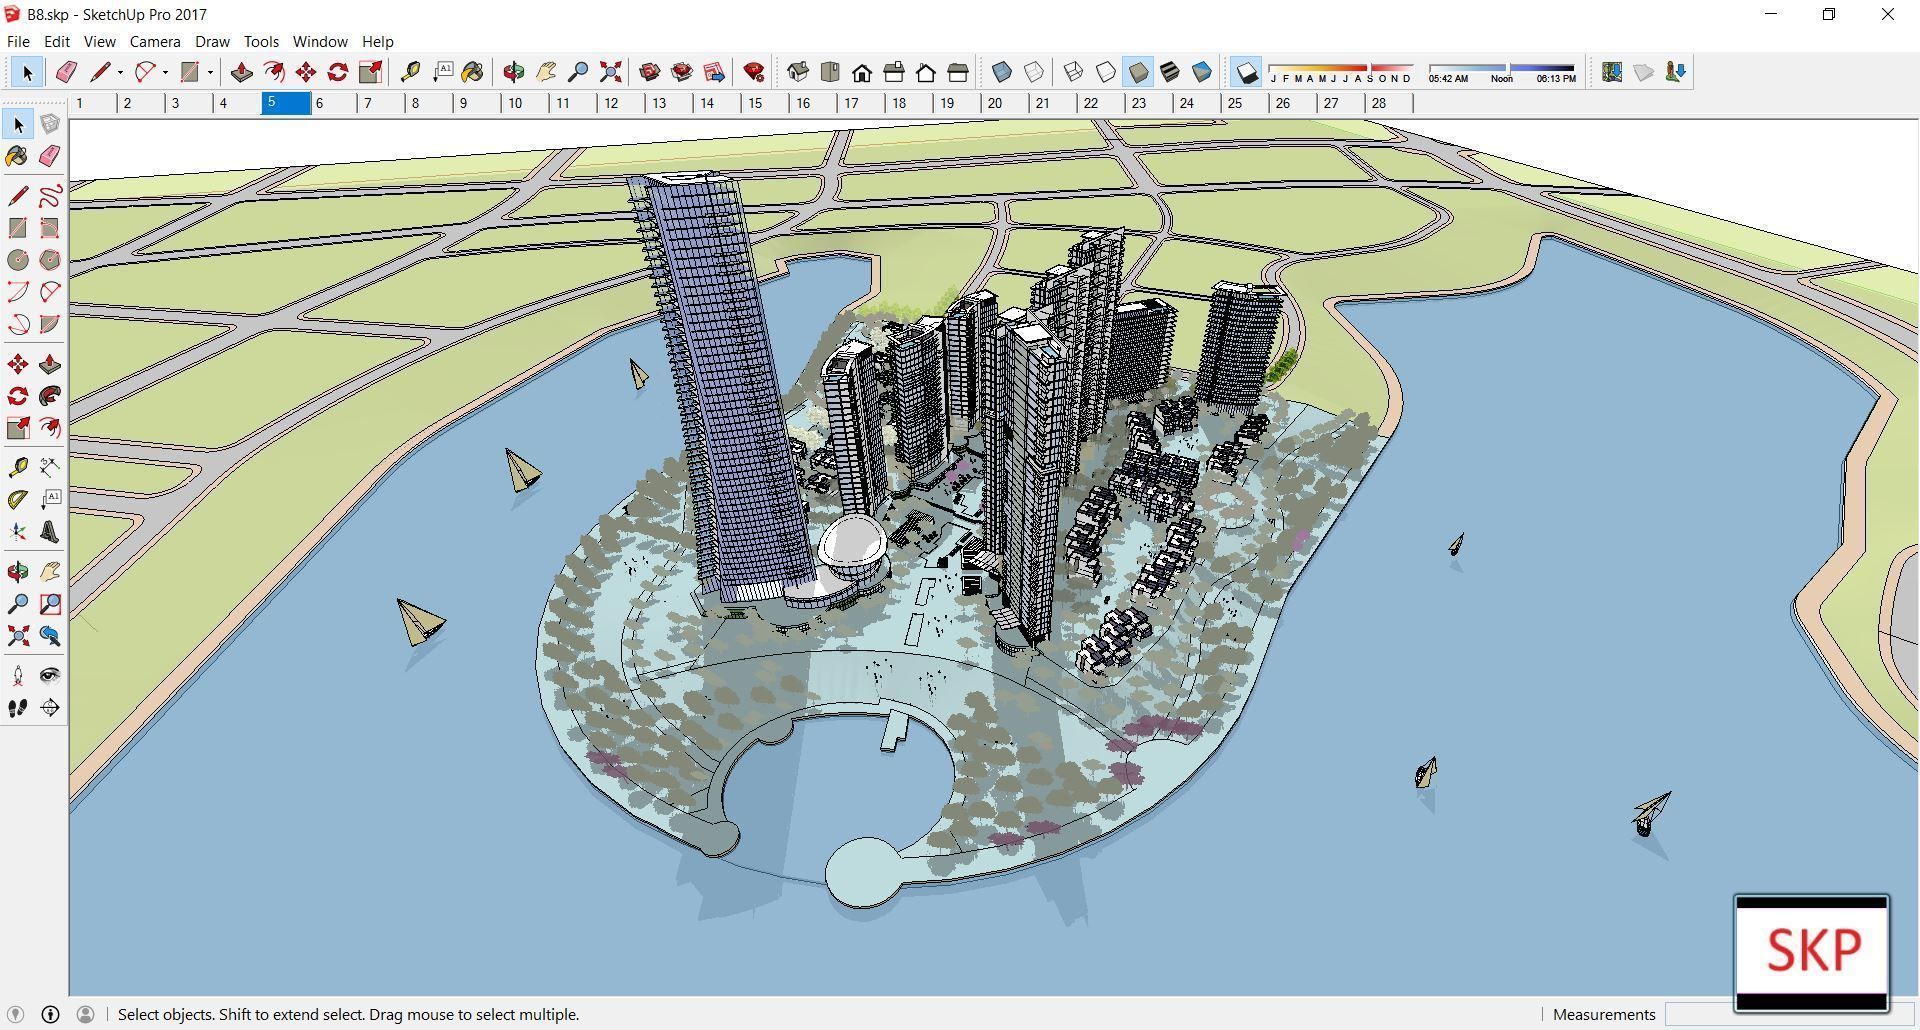Select the Scale tool in top toolbar
This screenshot has width=1920, height=1030.
pyautogui.click(x=370, y=72)
